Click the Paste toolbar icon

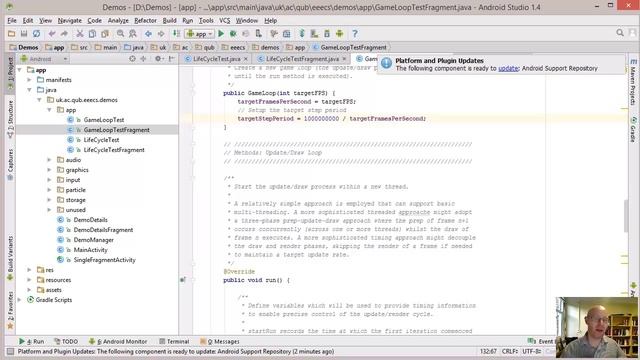pyautogui.click(x=105, y=33)
